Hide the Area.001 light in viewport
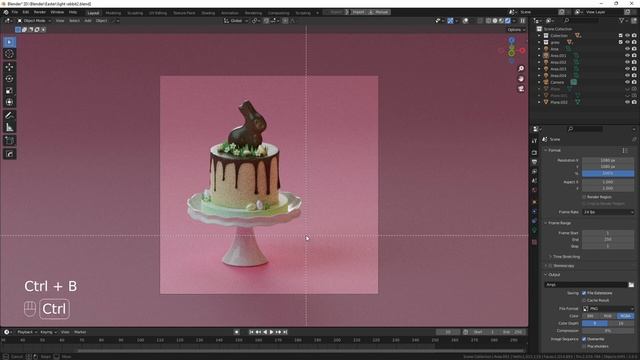Viewport: 640px width, 360px height. (x=627, y=56)
